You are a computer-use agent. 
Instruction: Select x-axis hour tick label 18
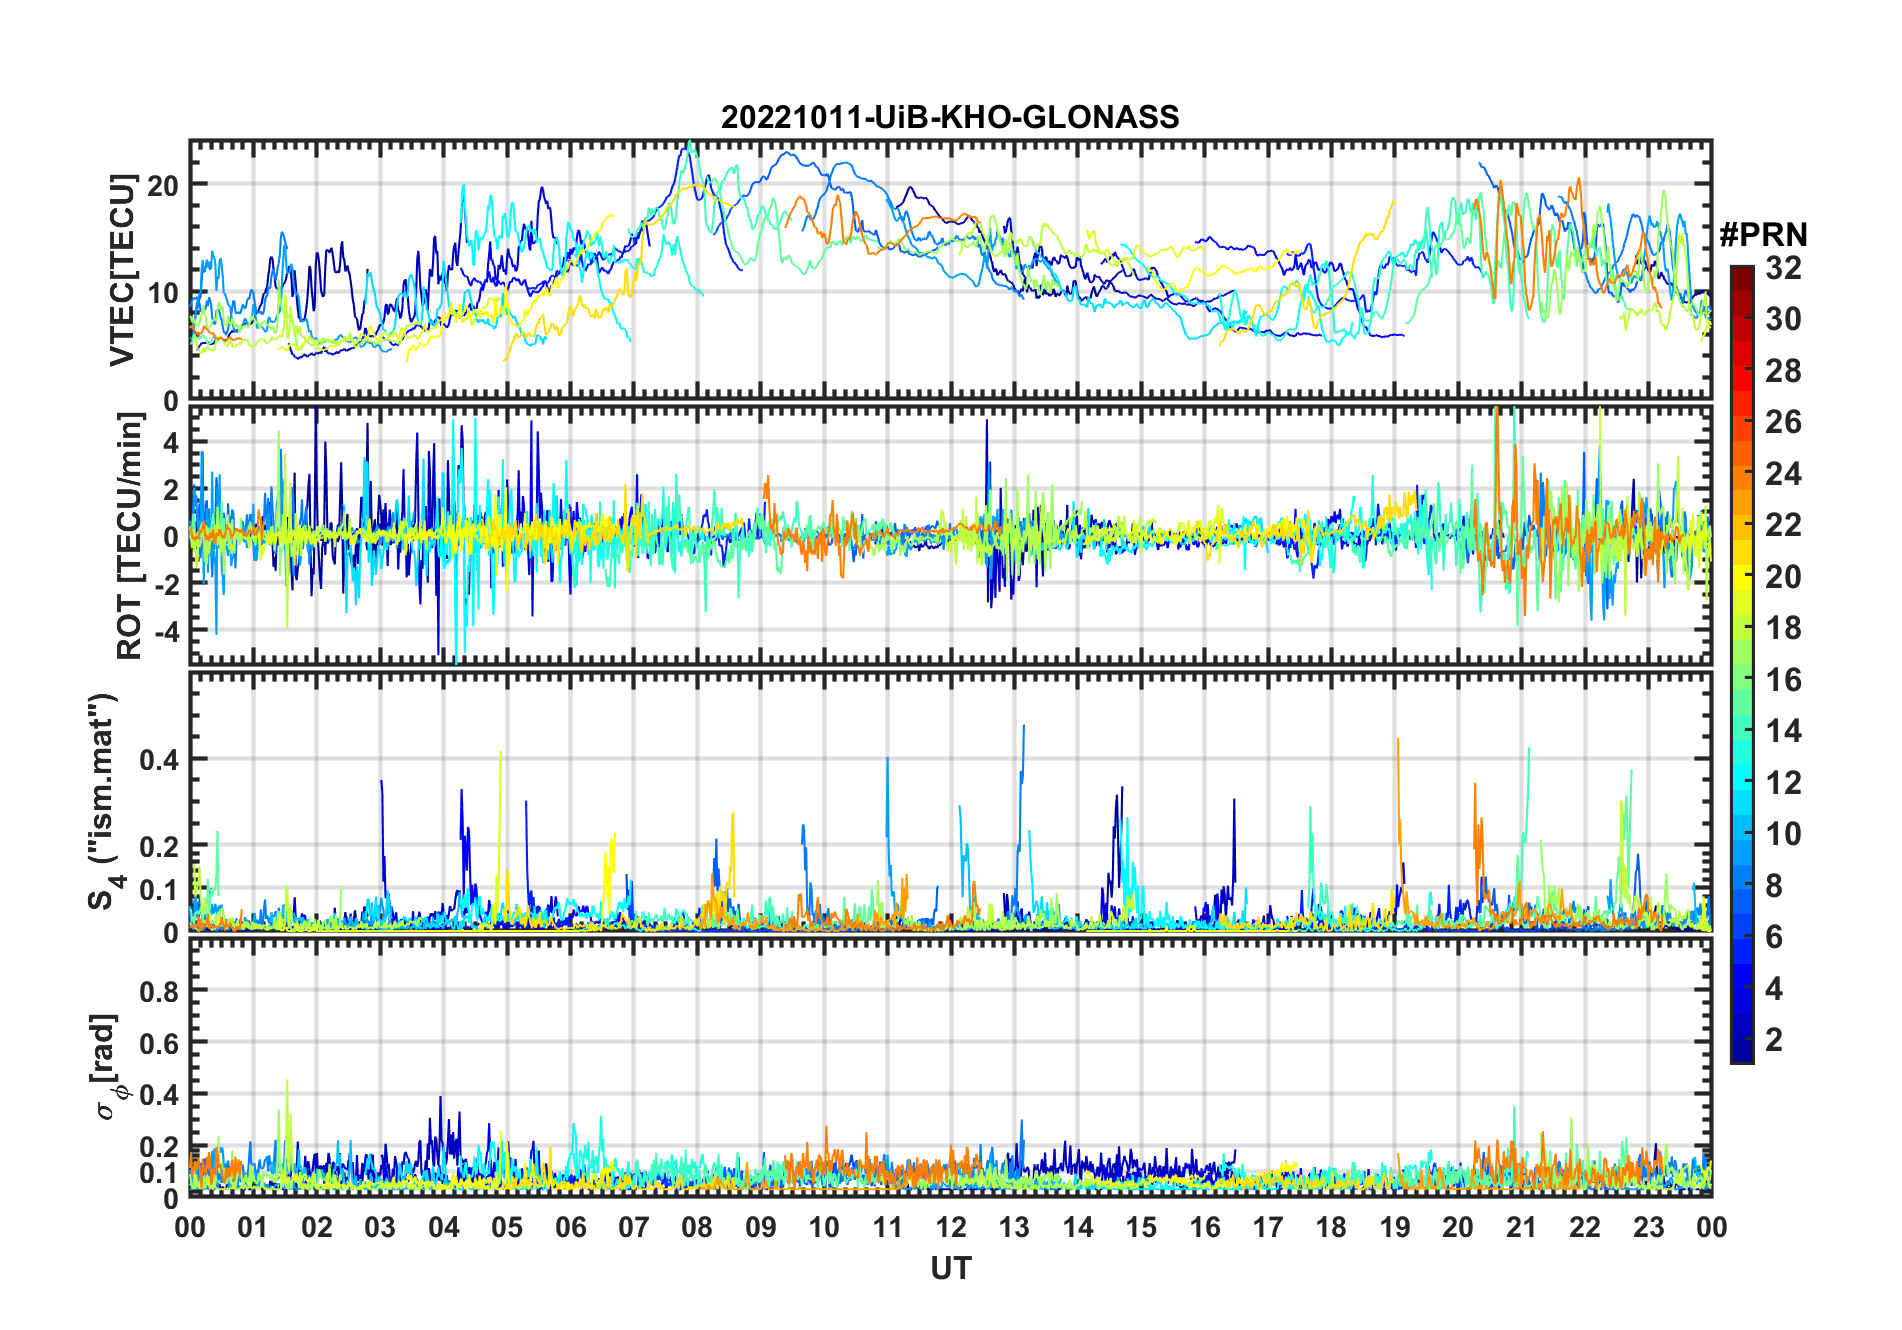pyautogui.click(x=1331, y=1227)
